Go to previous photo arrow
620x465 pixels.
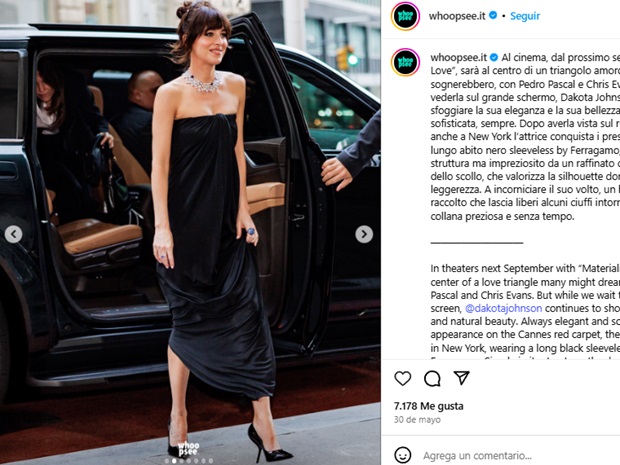pyautogui.click(x=13, y=234)
